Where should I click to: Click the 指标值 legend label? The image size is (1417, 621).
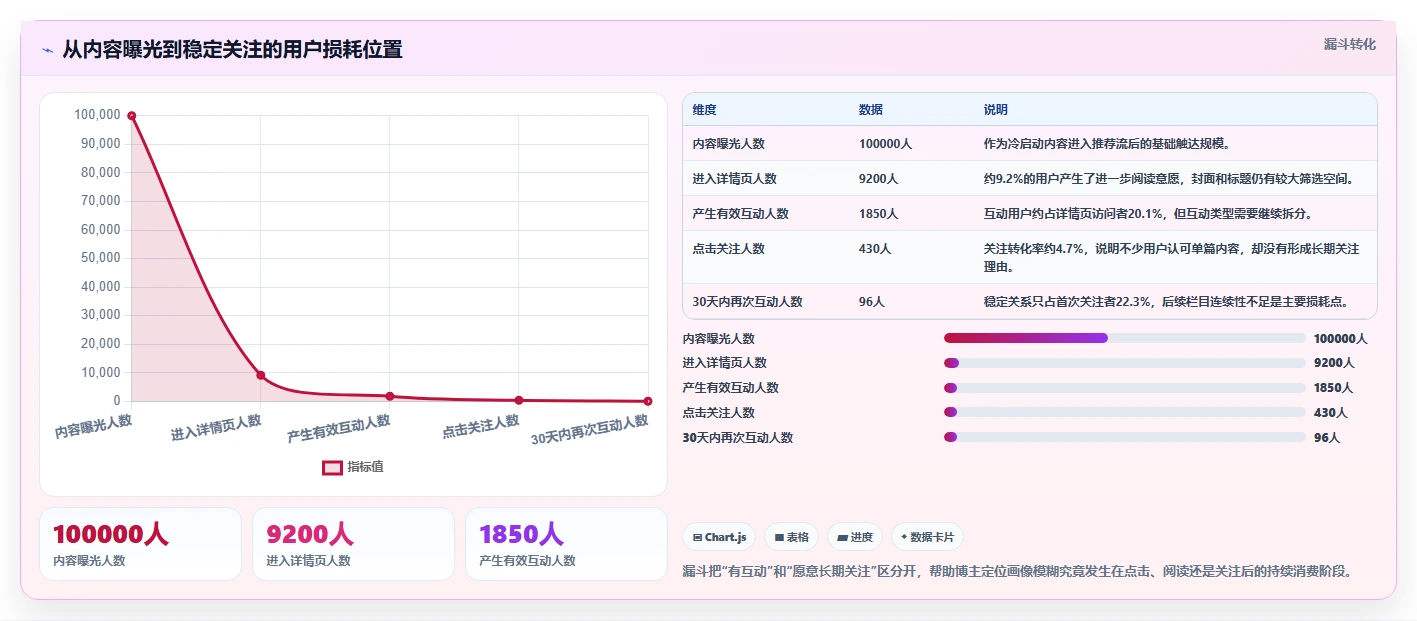(365, 467)
